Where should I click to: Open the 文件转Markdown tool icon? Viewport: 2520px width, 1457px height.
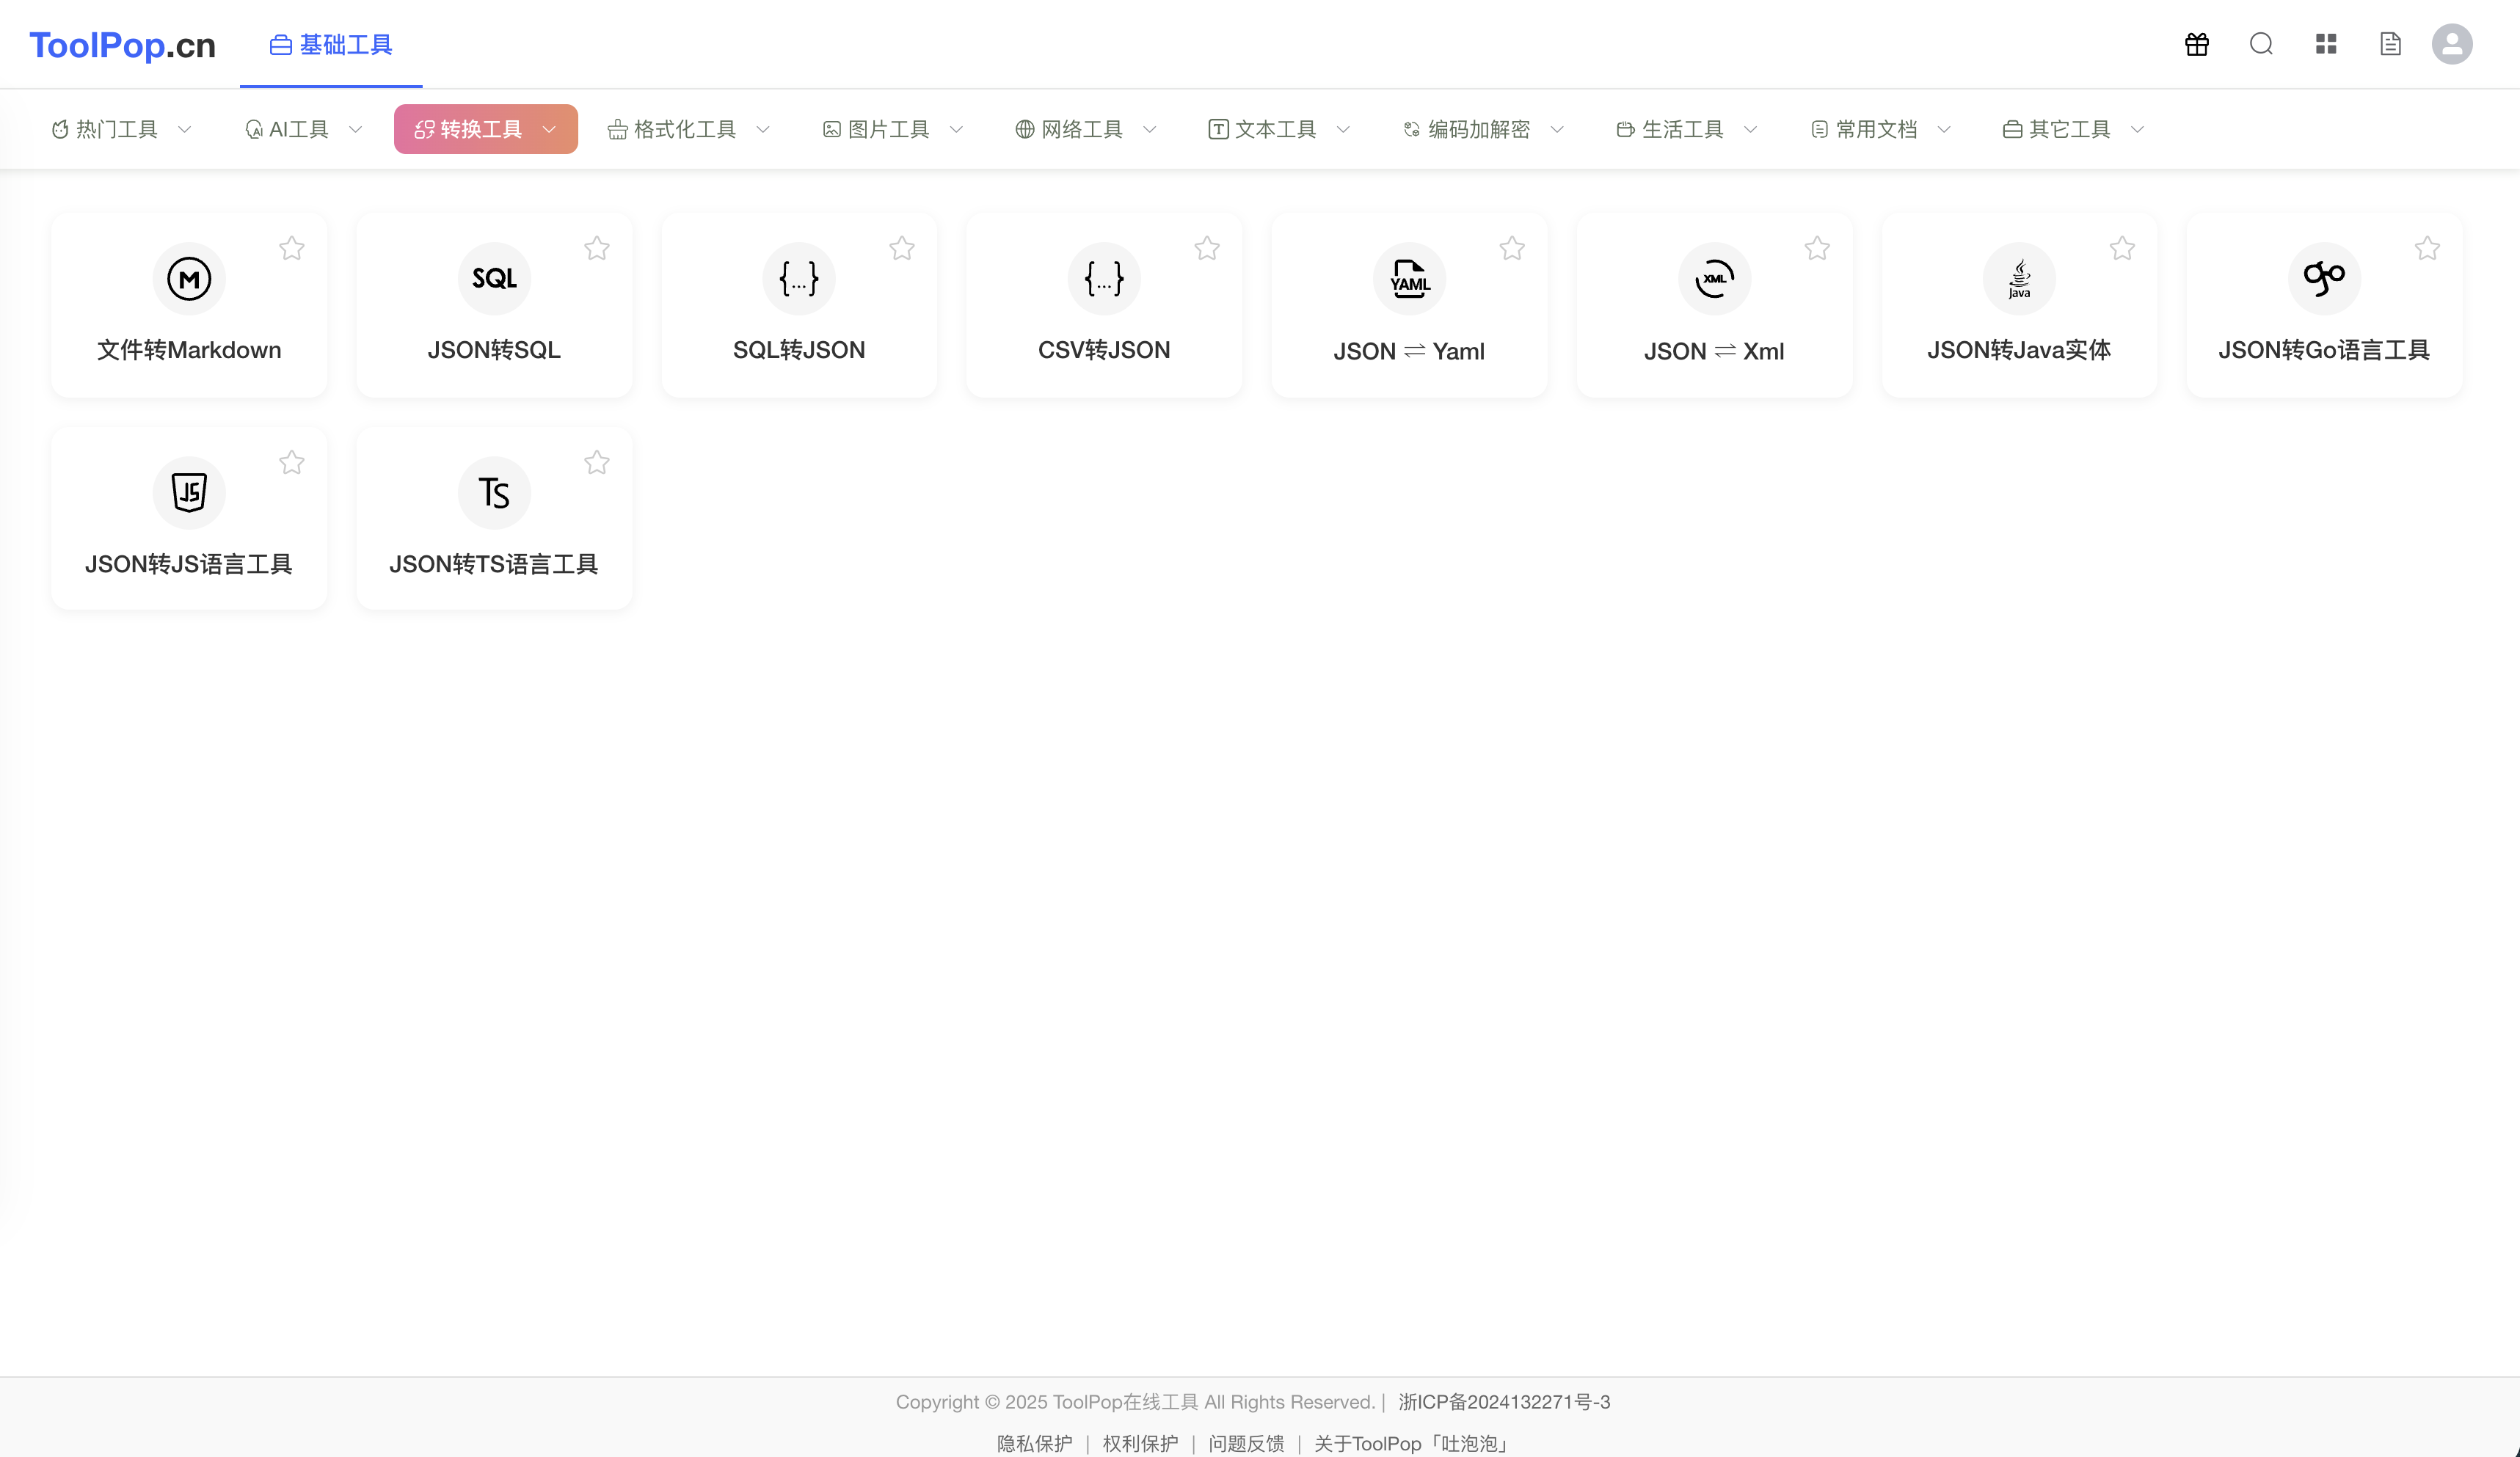point(189,278)
